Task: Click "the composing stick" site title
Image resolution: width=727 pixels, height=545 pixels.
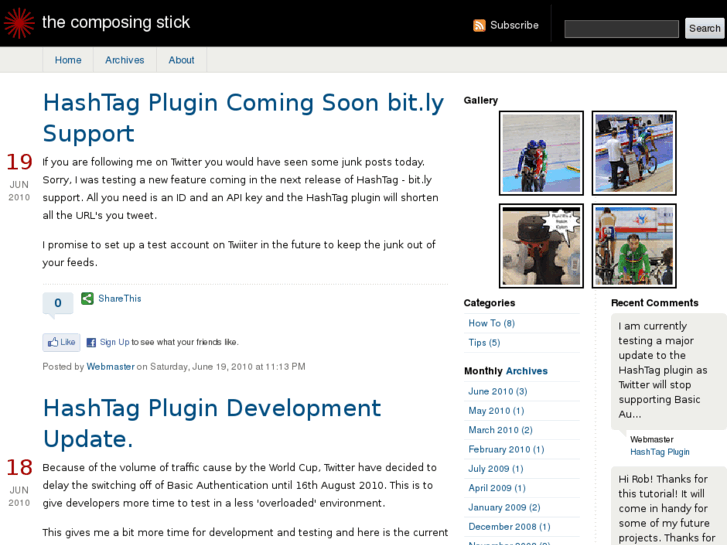Action: point(116,22)
